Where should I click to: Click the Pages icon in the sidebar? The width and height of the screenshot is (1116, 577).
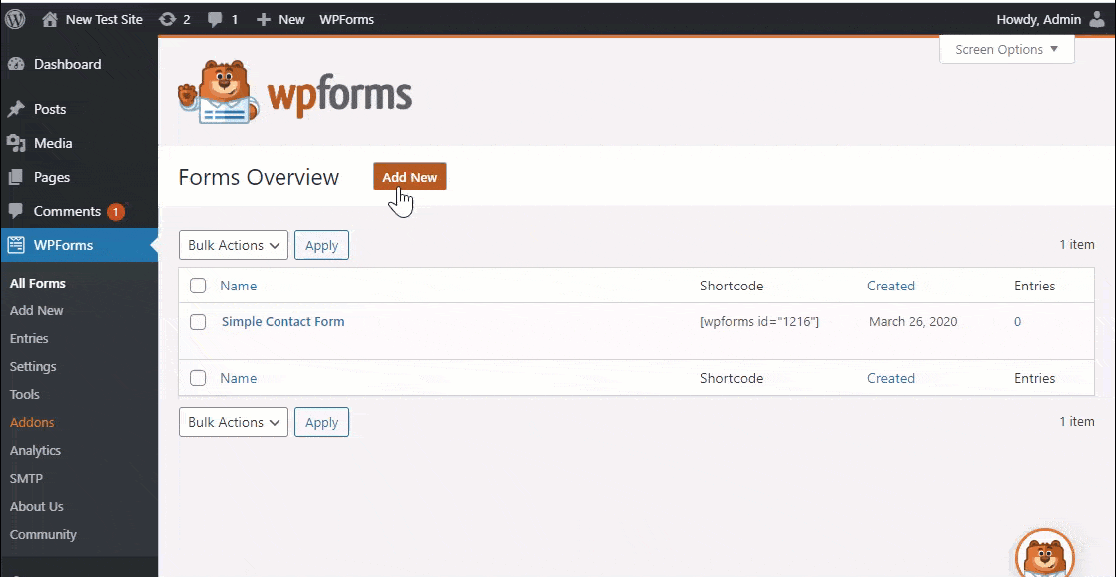[x=16, y=177]
